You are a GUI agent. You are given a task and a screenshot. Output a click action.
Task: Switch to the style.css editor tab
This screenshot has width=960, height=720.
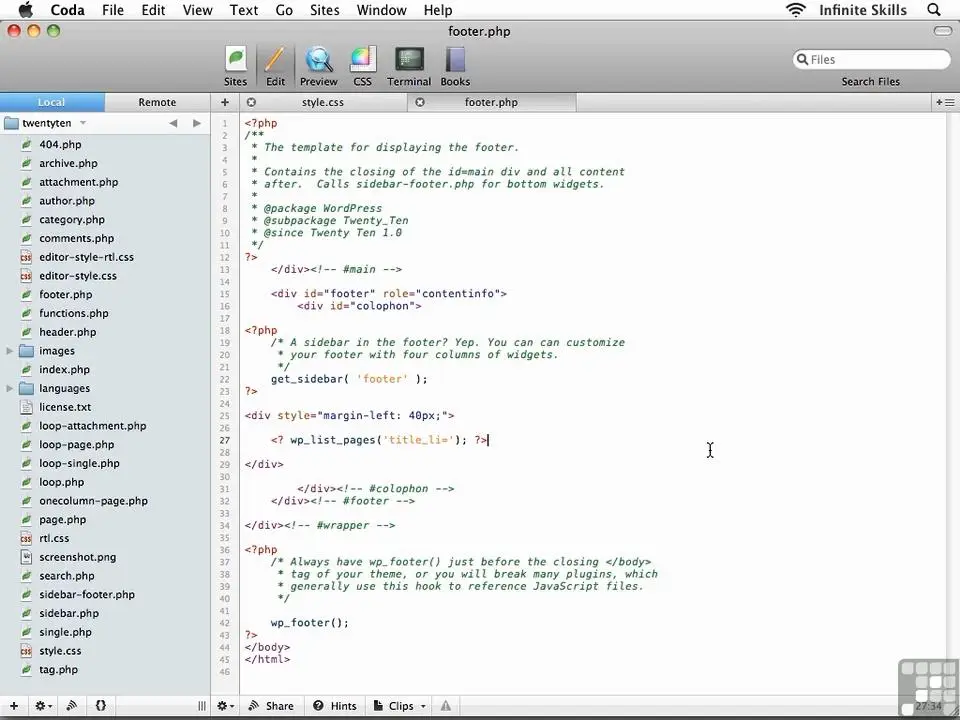pos(323,102)
